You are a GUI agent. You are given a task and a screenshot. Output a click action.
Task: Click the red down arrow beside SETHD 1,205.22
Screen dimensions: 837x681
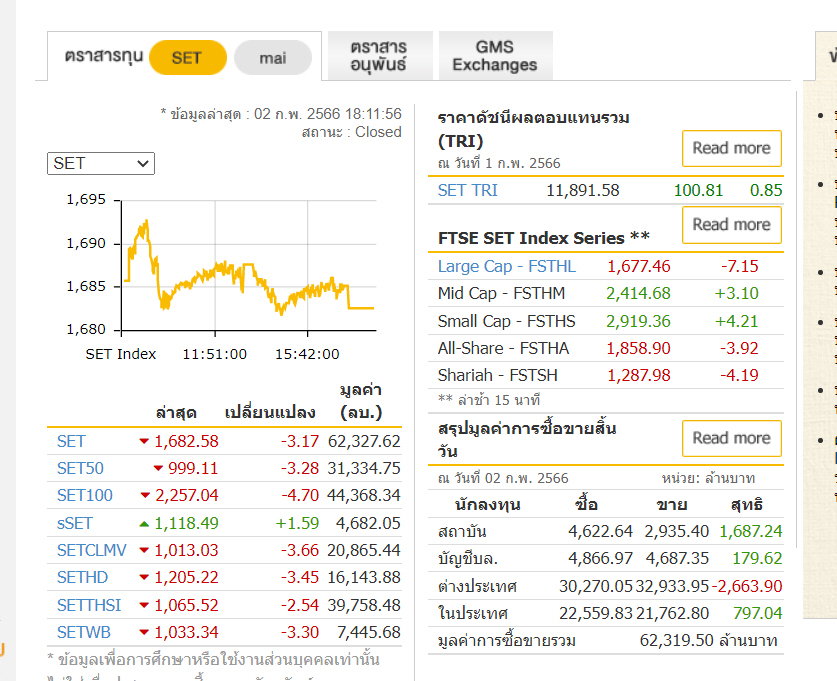(144, 578)
